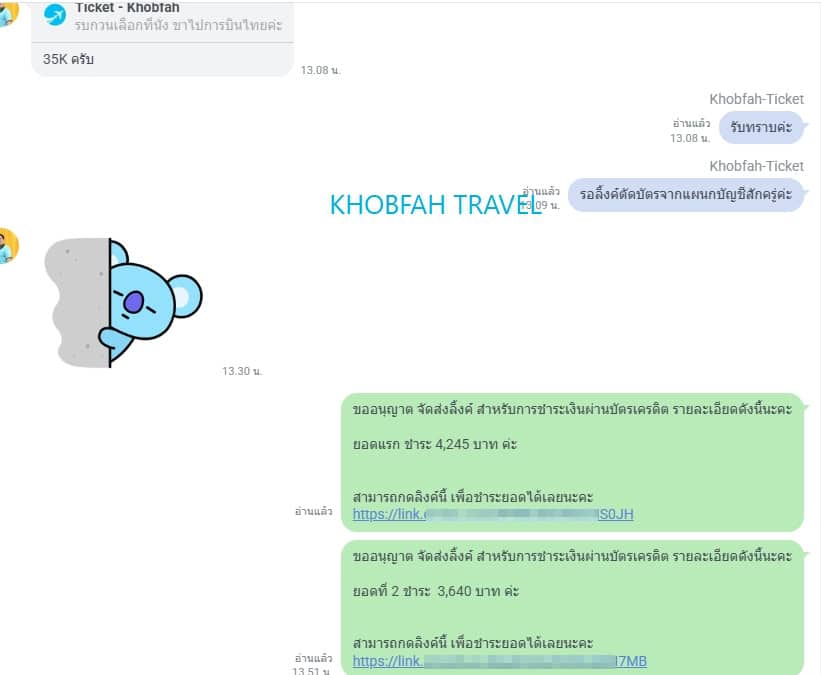Open the user avatar beside the koala sticker
The height and width of the screenshot is (675, 821).
(8, 246)
